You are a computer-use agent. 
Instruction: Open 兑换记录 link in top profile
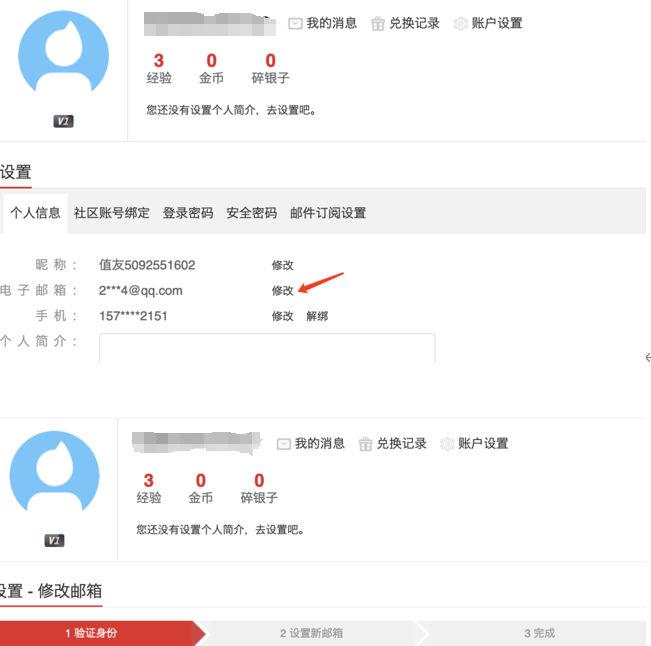(x=414, y=23)
